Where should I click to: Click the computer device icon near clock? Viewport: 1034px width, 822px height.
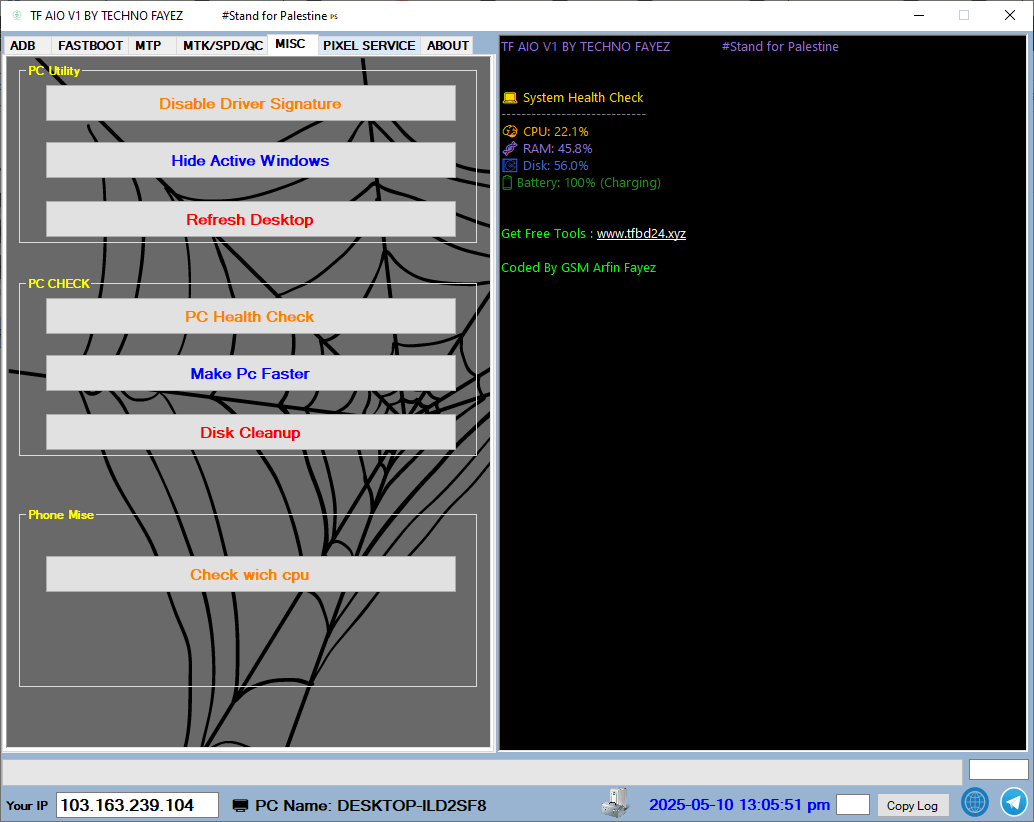pyautogui.click(x=615, y=802)
